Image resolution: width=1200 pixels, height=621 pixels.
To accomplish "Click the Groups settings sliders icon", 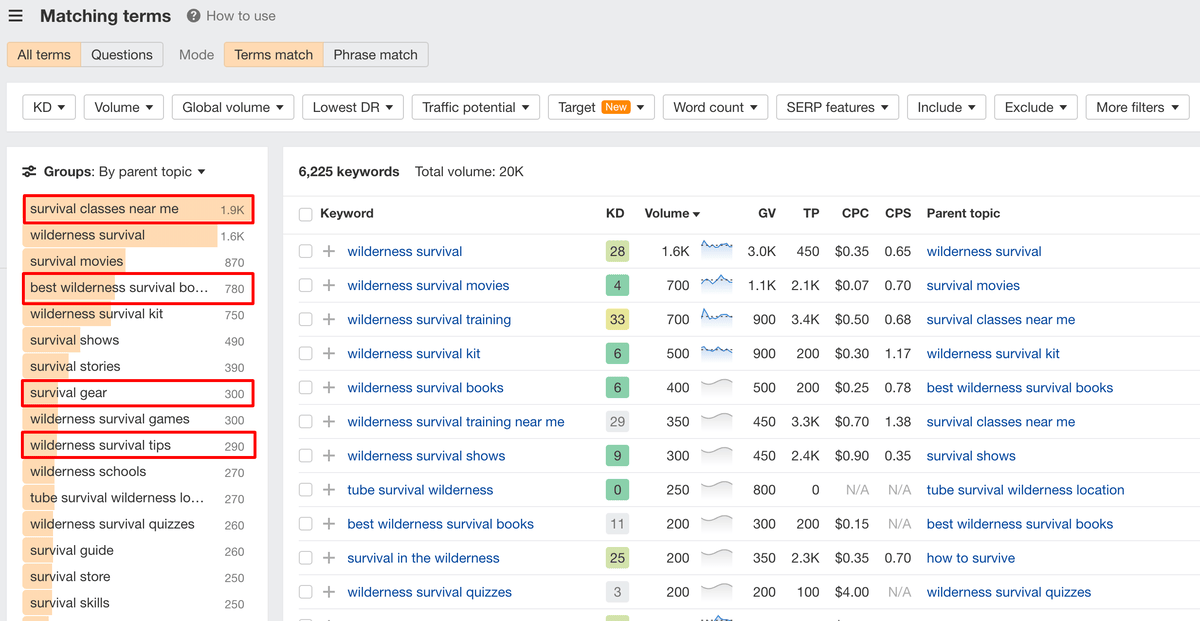I will (x=29, y=172).
